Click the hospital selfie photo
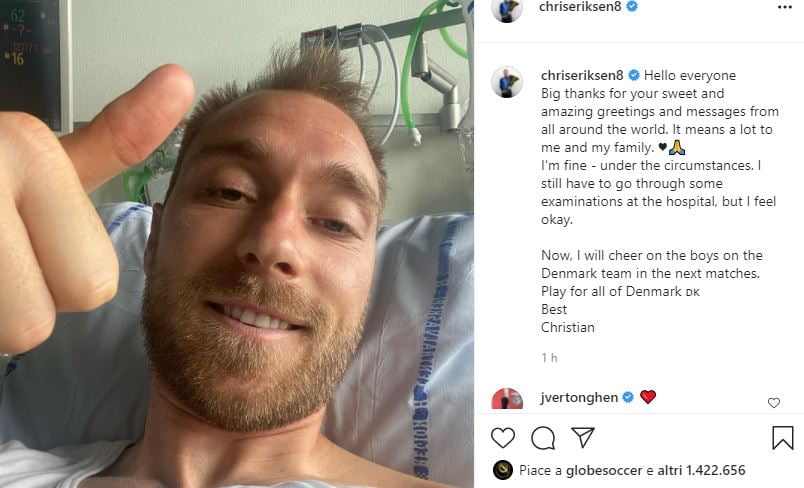804x488 pixels. pyautogui.click(x=237, y=244)
